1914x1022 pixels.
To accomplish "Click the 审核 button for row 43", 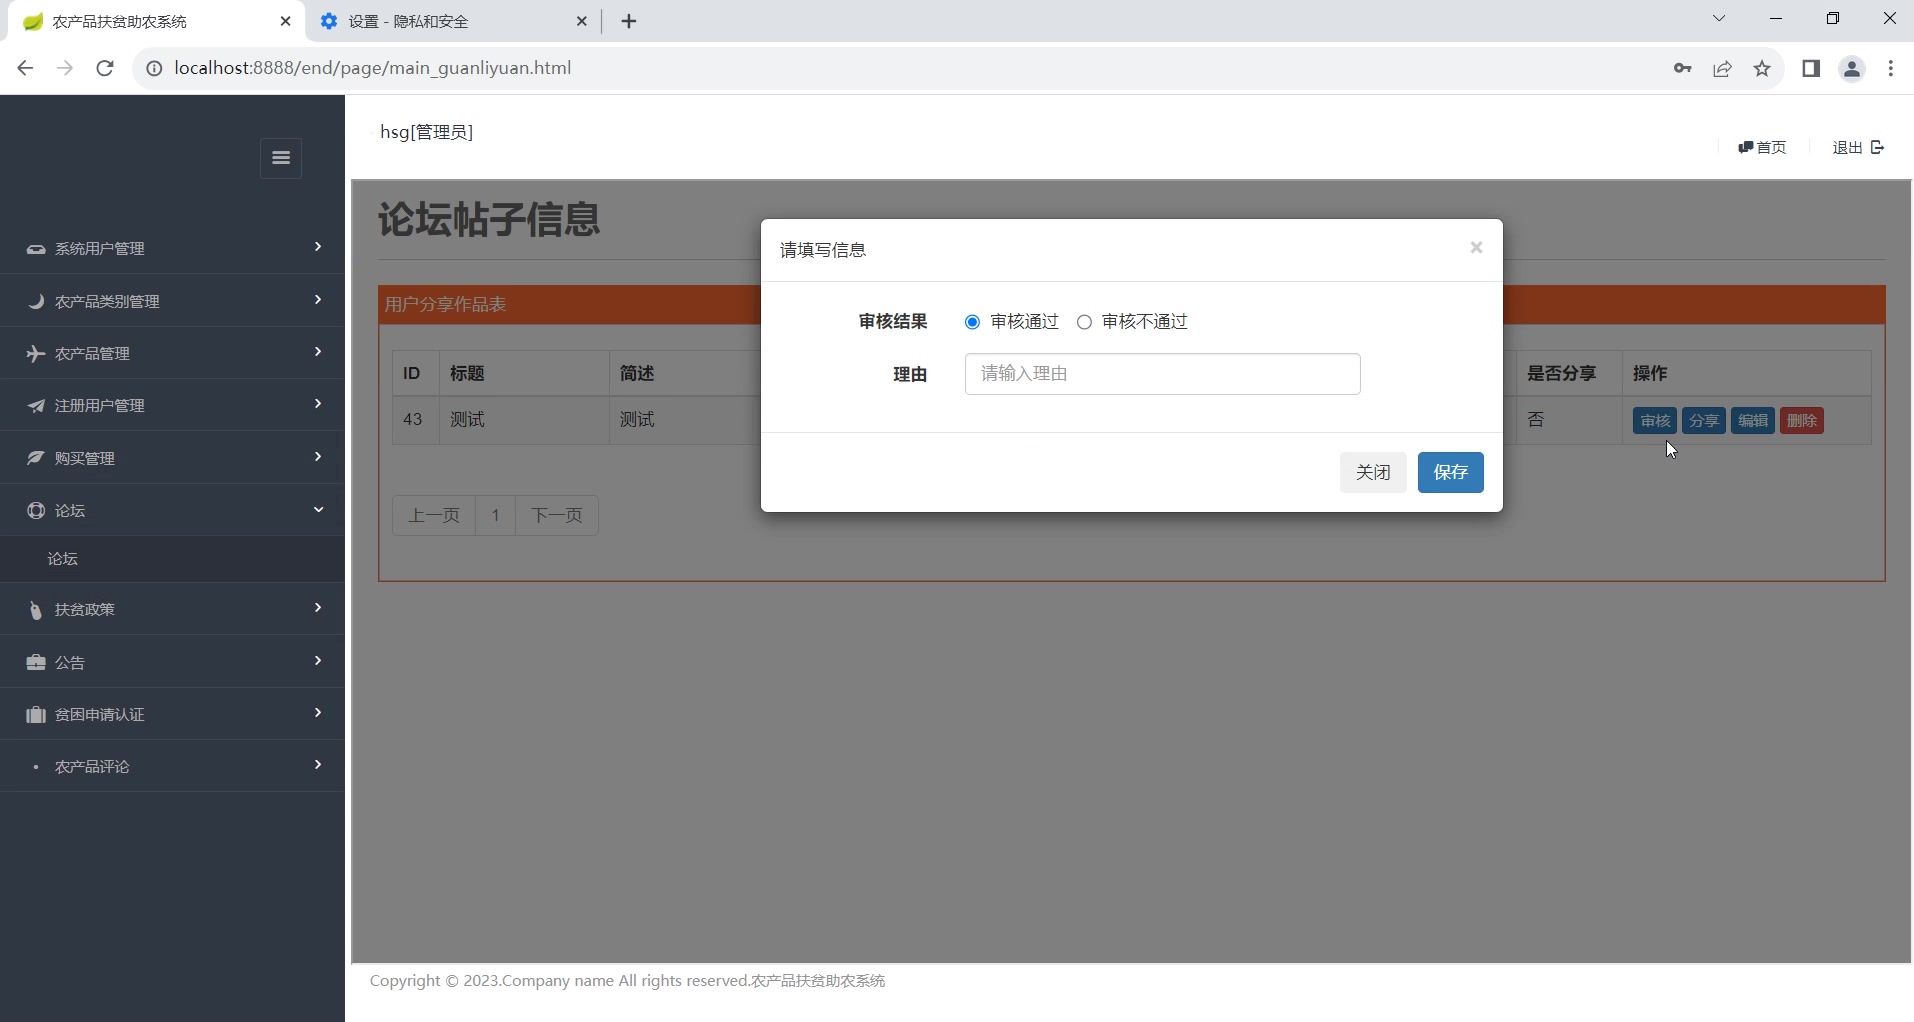I will (x=1655, y=421).
